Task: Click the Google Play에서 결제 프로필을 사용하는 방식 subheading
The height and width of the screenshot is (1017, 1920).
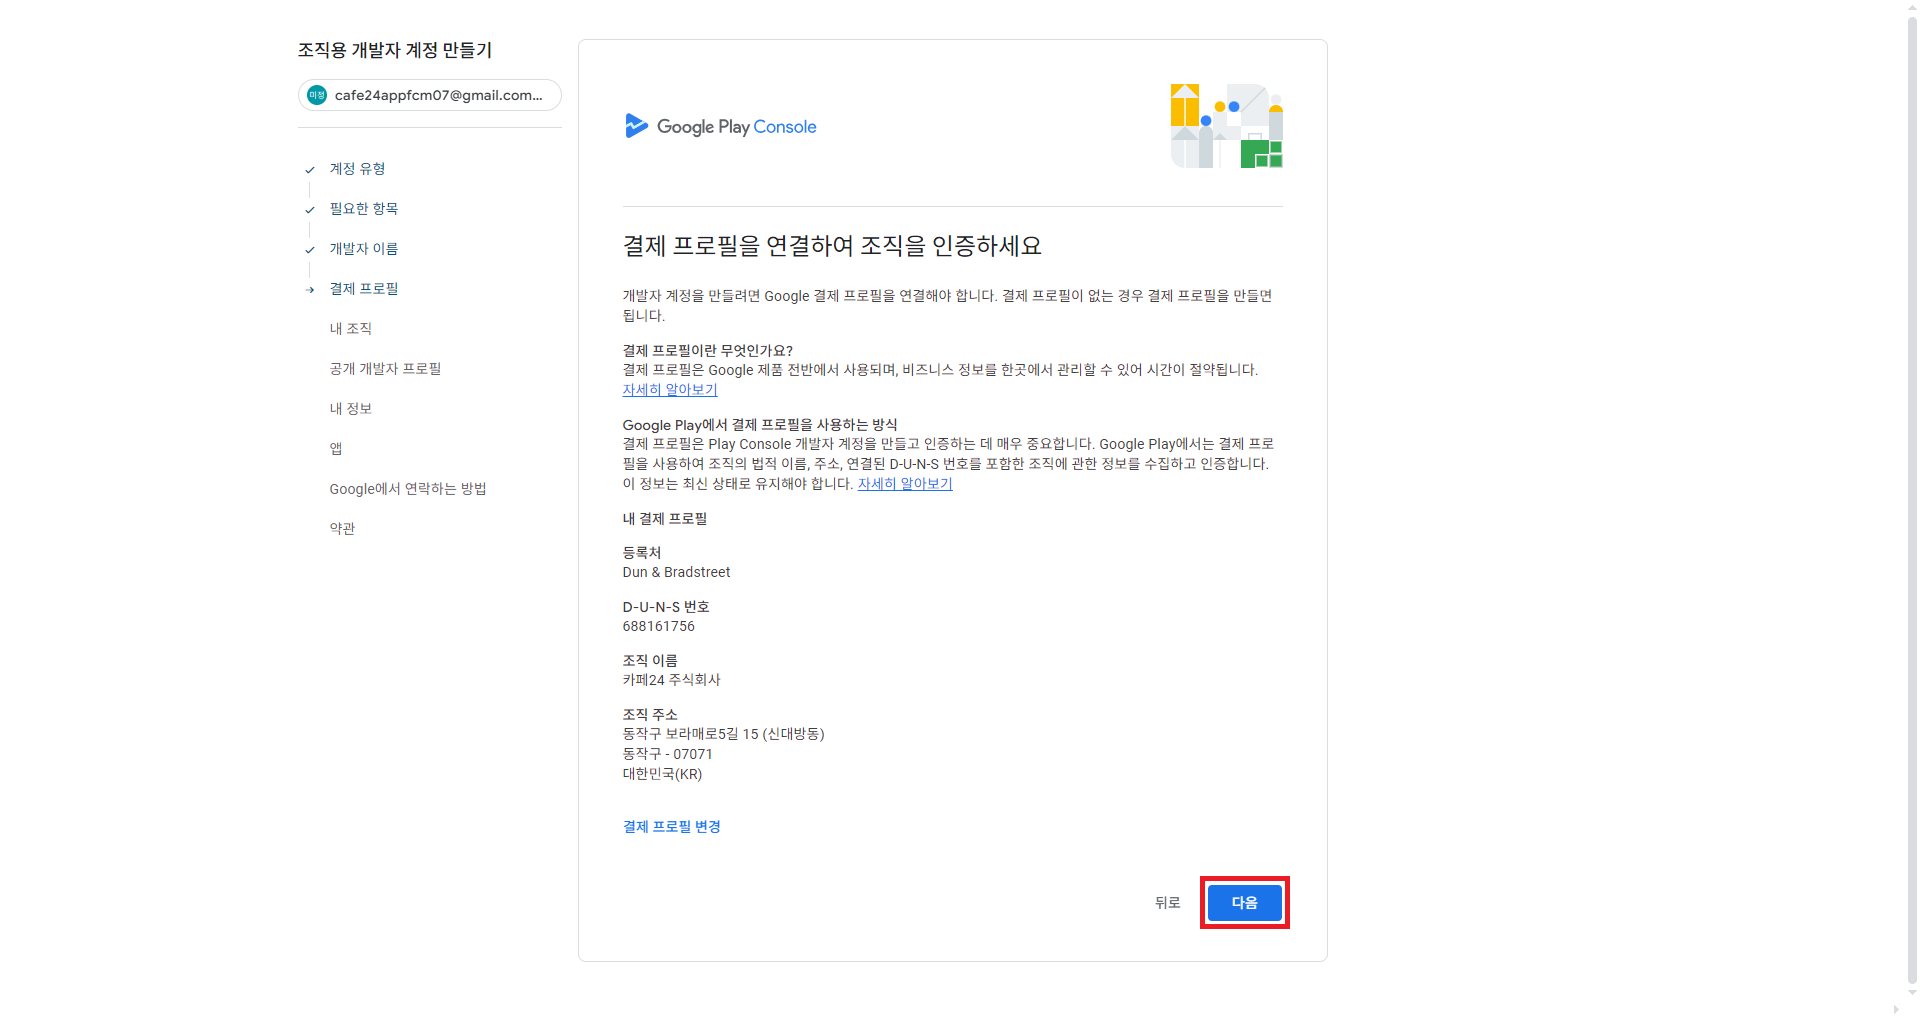Action: pos(760,424)
